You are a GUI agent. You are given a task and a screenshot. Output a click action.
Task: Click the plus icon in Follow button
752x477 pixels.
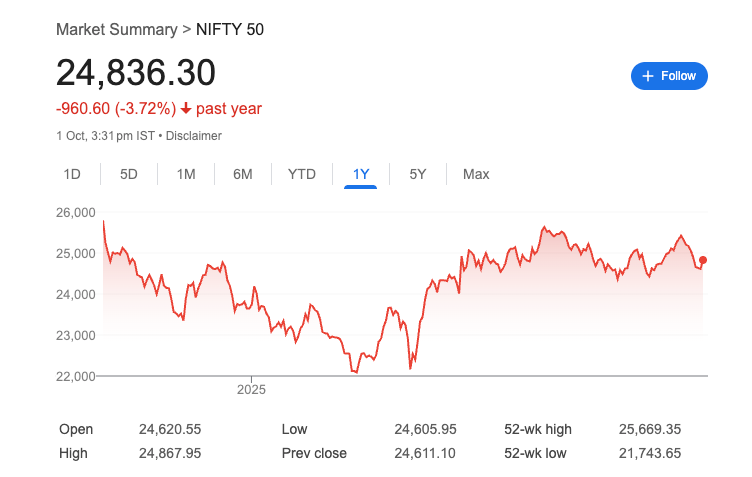(x=648, y=76)
